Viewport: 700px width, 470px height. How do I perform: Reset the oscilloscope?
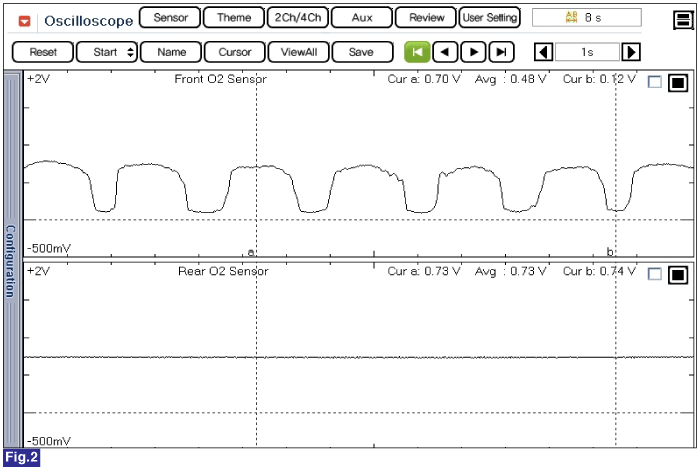(x=43, y=52)
